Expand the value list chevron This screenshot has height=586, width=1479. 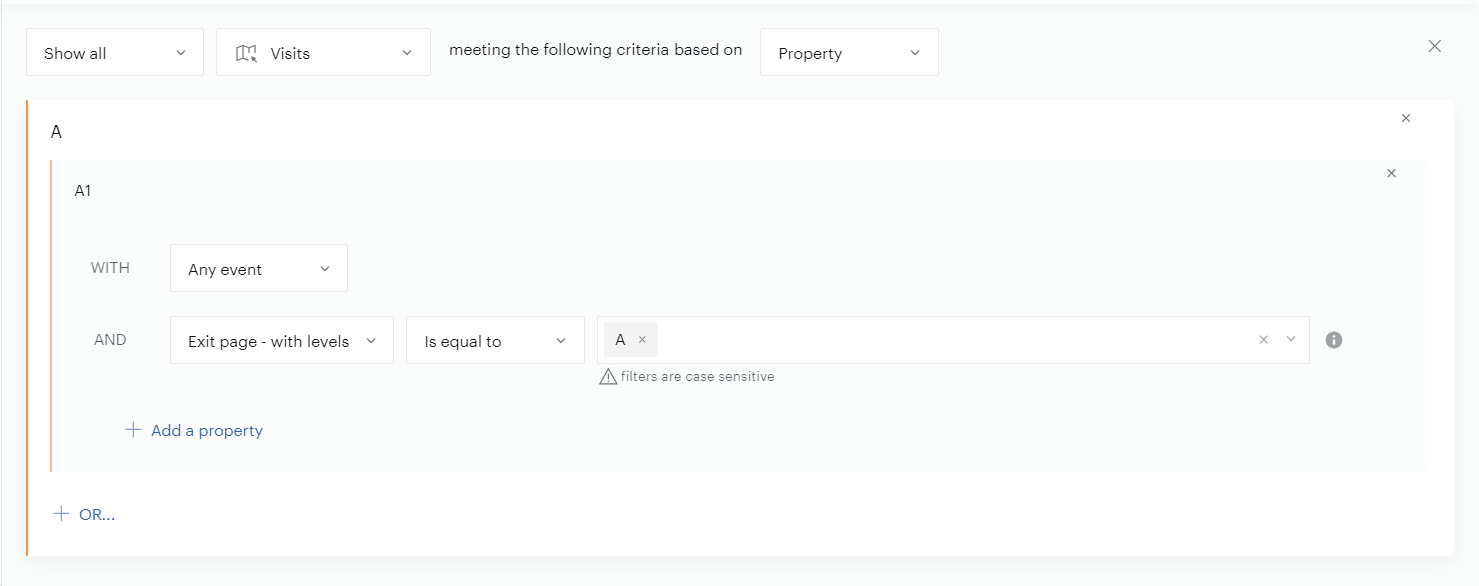pyautogui.click(x=1290, y=340)
